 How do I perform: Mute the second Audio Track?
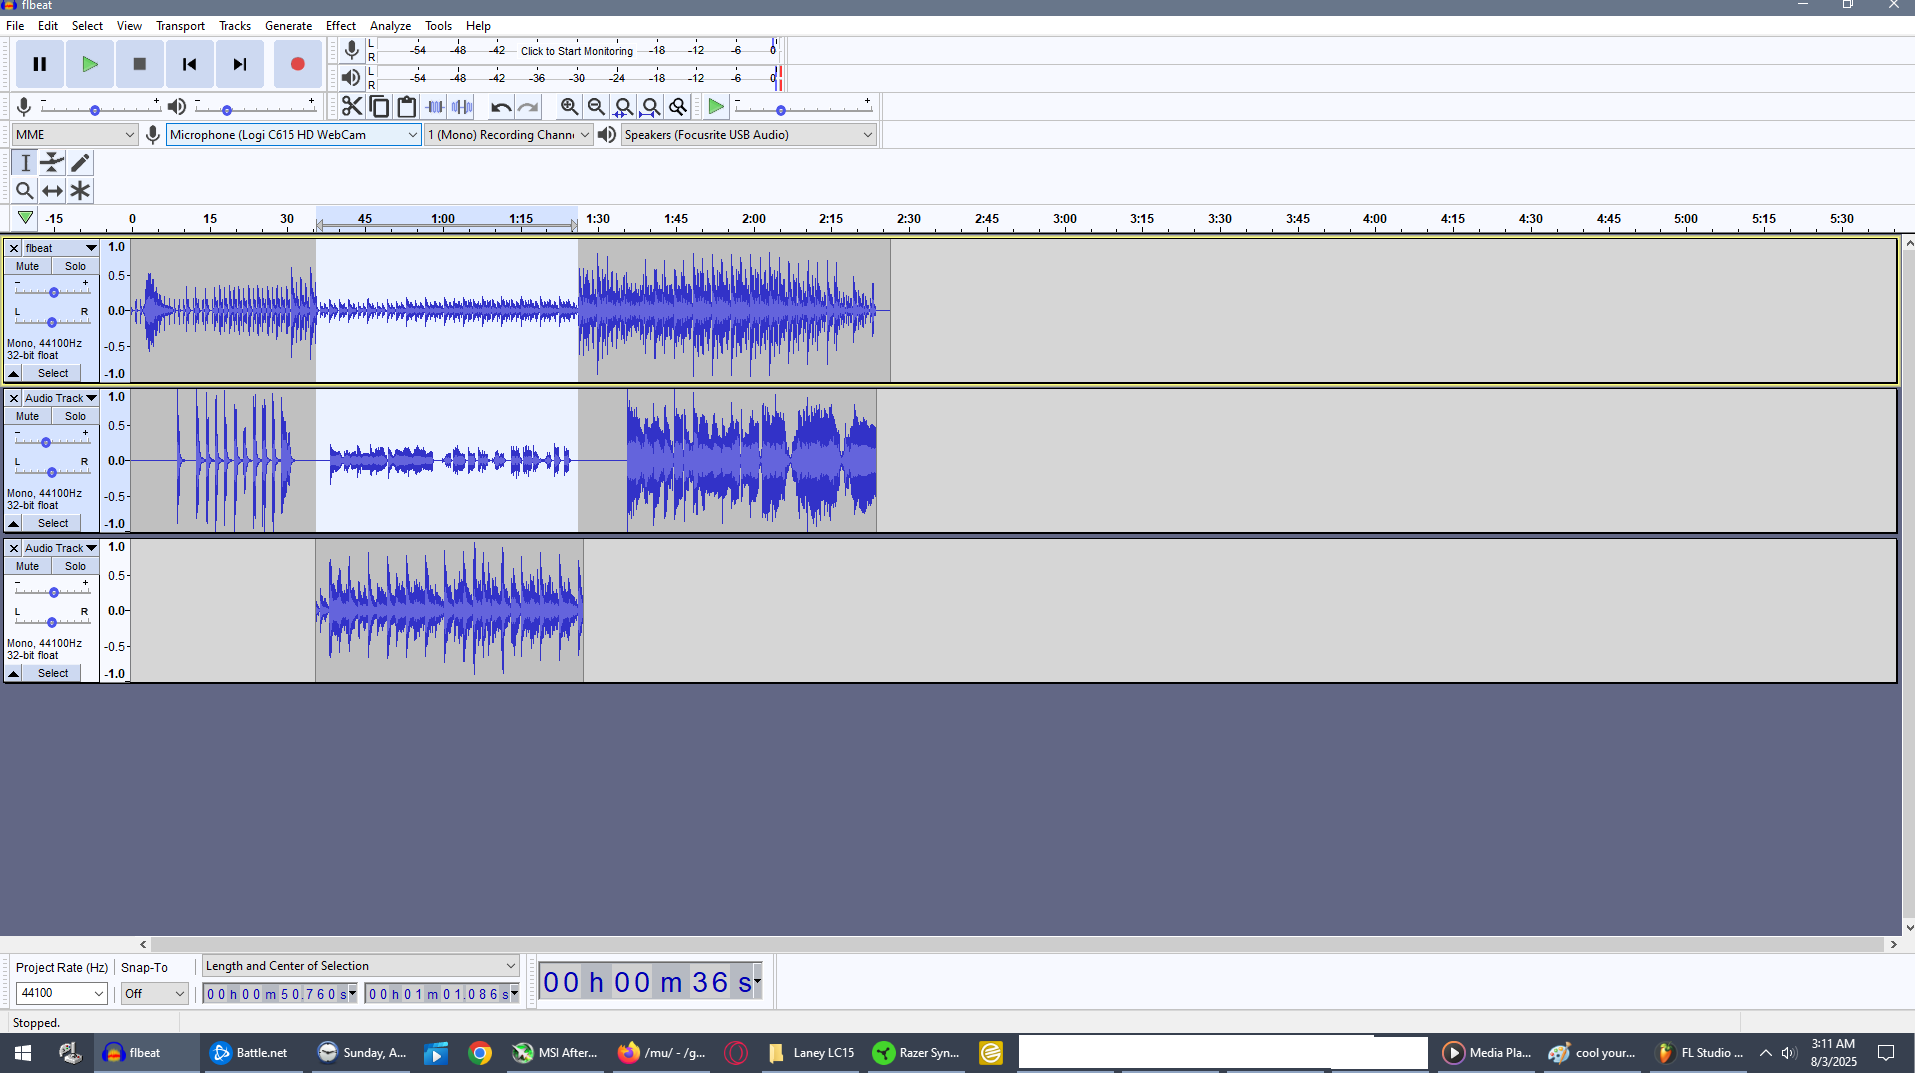[x=28, y=416]
